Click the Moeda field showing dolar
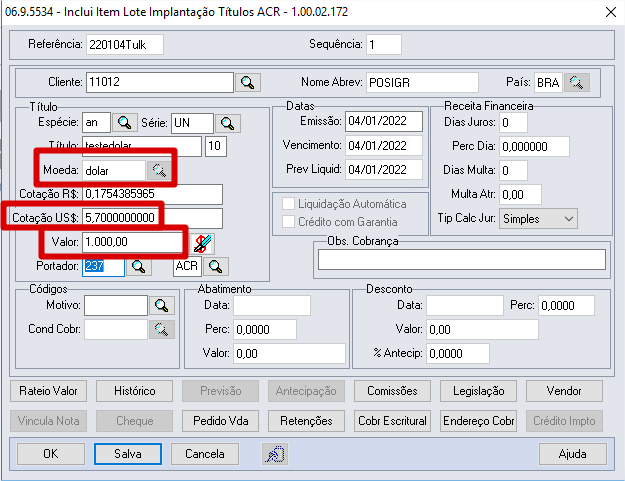Viewport: 625px width, 481px height. pos(114,171)
